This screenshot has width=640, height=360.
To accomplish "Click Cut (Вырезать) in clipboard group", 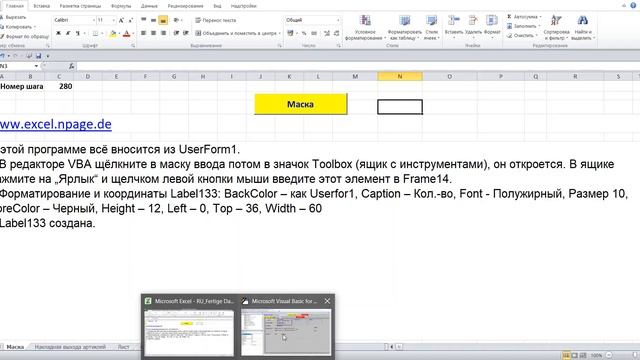I will tap(13, 17).
